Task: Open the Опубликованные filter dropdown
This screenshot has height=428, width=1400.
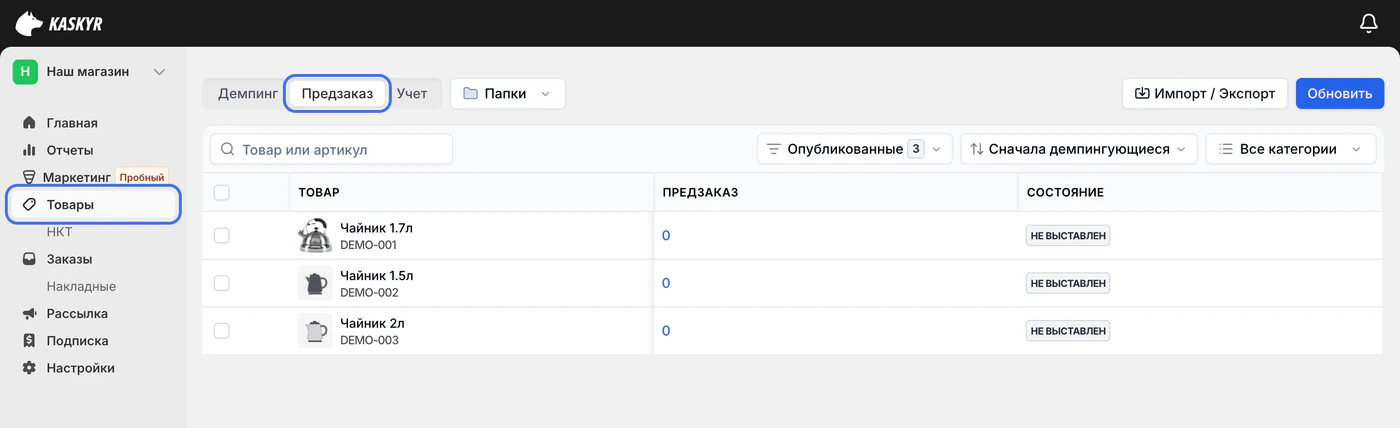Action: (x=854, y=149)
